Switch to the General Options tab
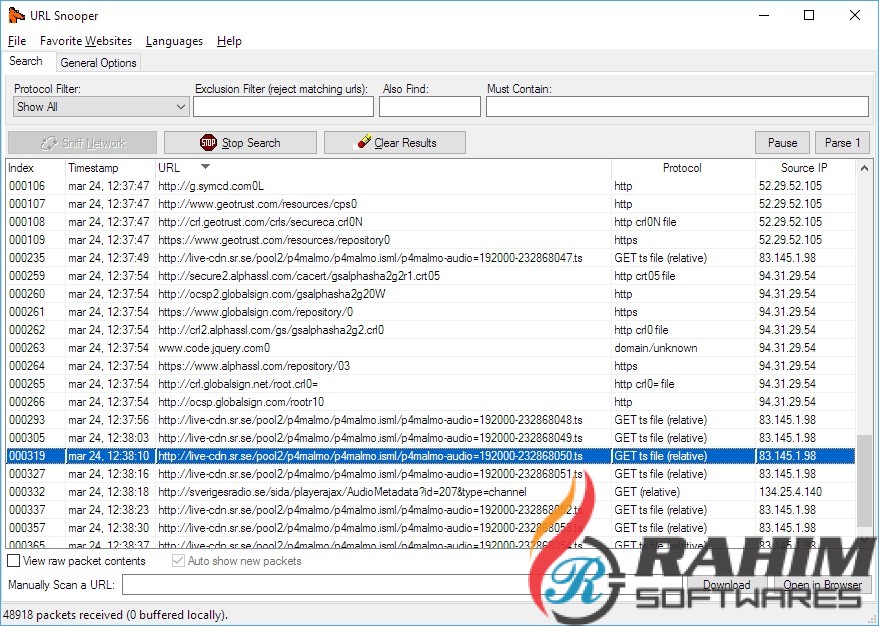Image resolution: width=879 pixels, height=626 pixels. click(98, 63)
